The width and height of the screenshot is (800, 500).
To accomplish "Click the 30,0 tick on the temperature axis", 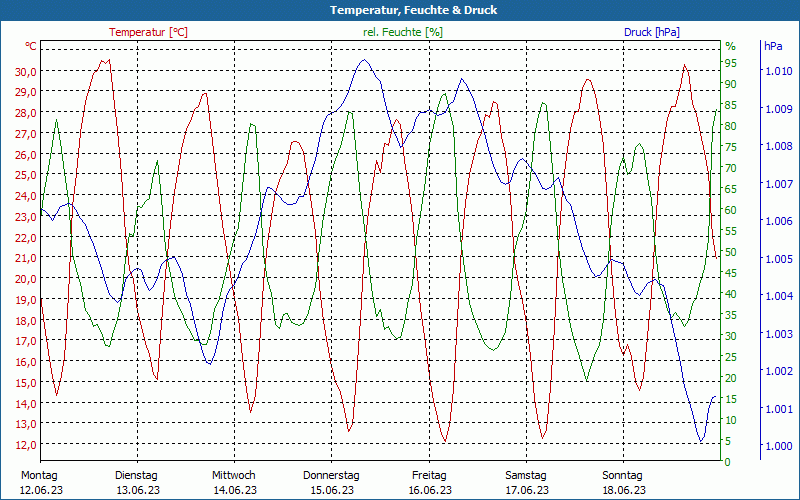I will [x=26, y=71].
